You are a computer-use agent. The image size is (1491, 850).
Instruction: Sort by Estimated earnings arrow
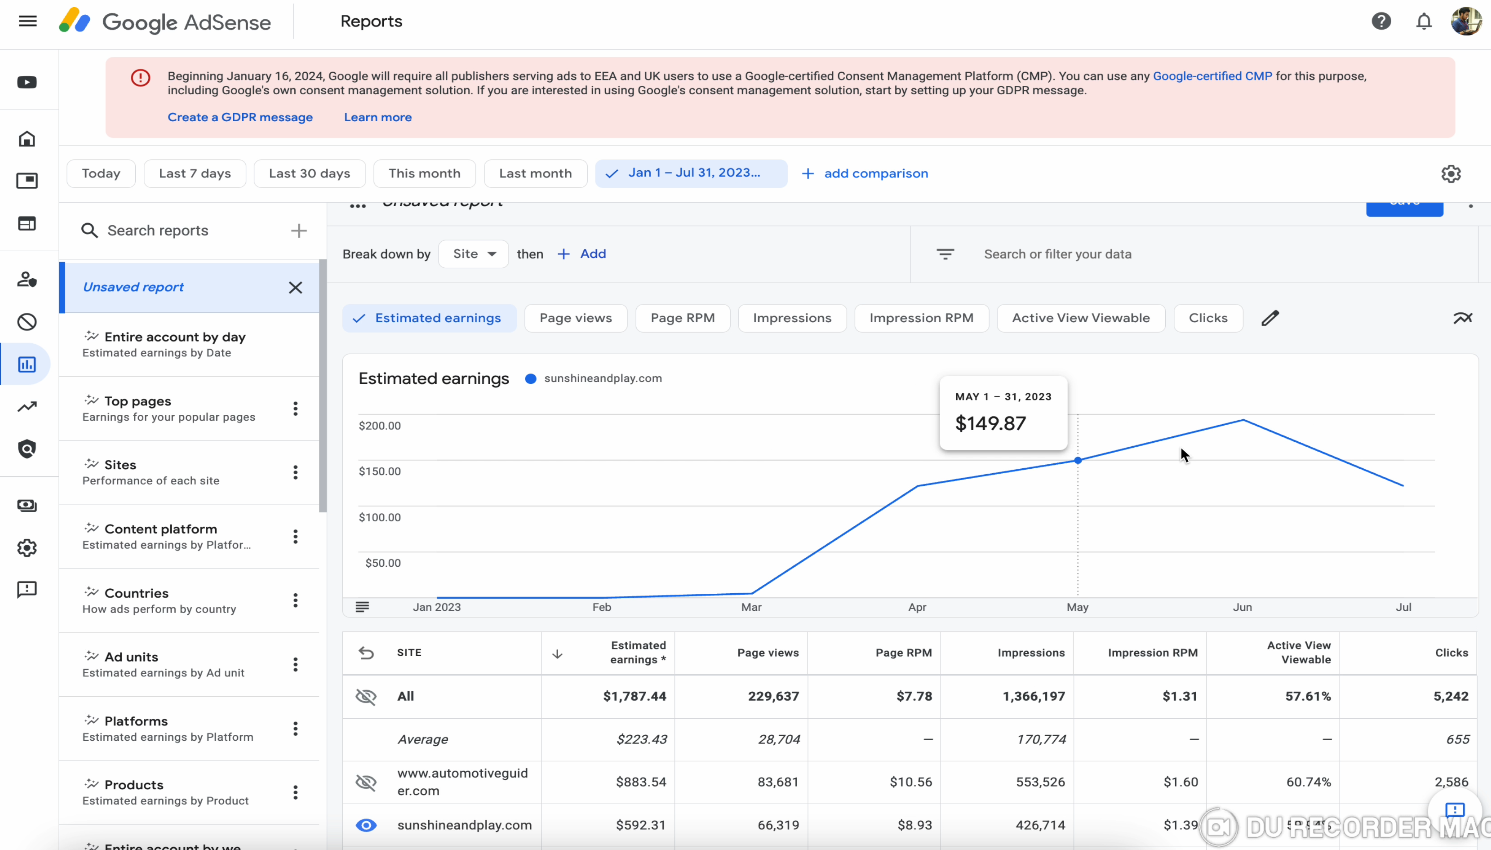tap(557, 654)
